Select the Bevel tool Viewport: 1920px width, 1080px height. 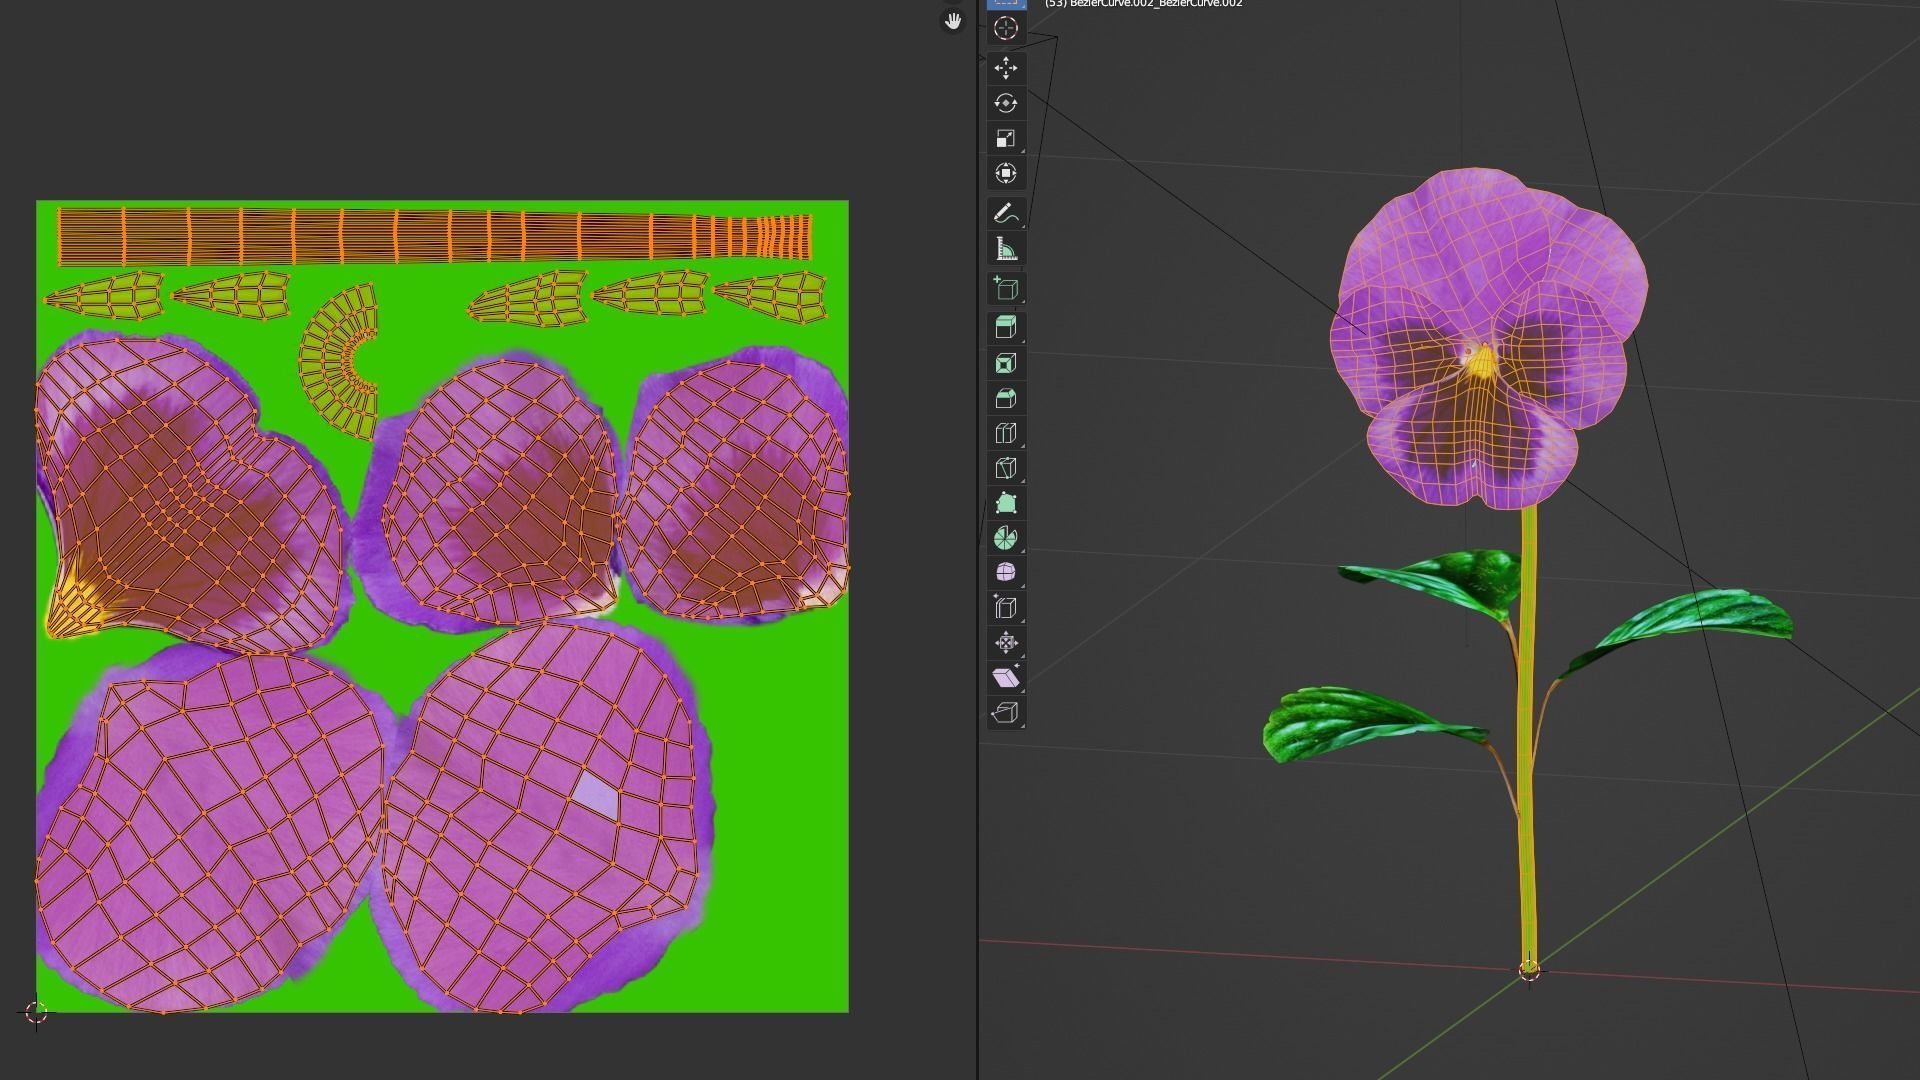pos(1006,398)
